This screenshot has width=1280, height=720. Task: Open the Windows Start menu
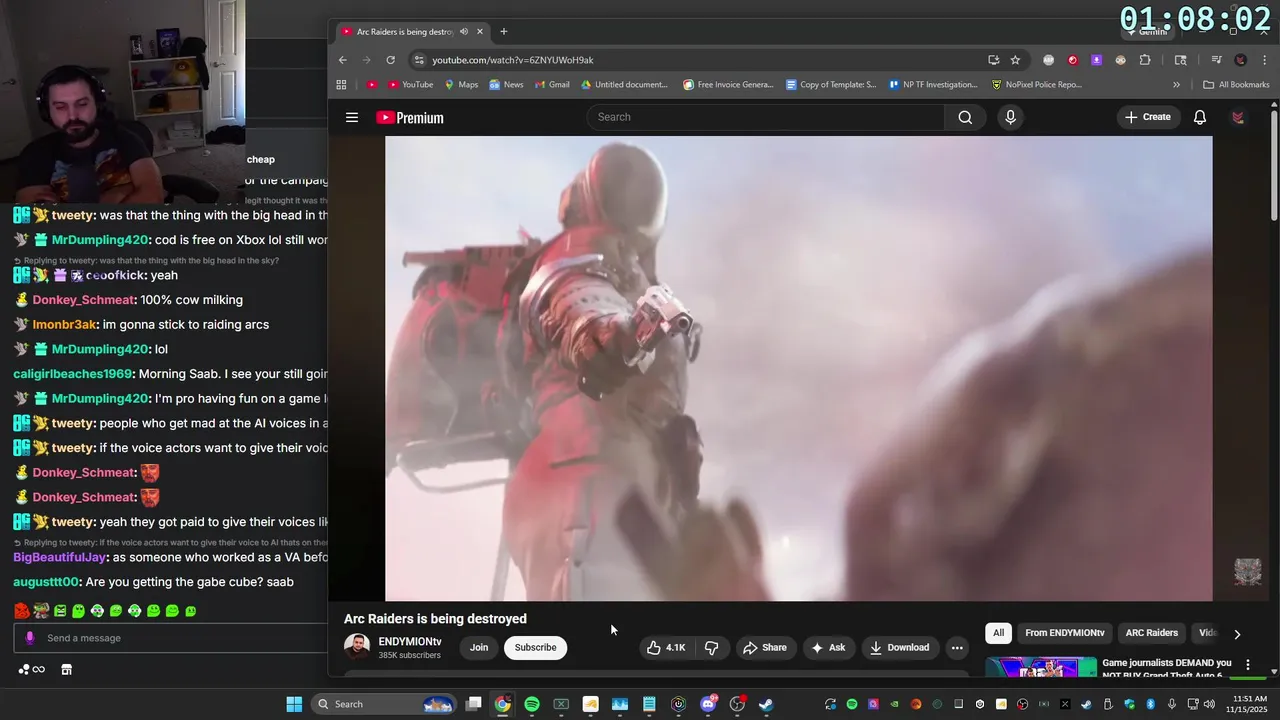(294, 704)
